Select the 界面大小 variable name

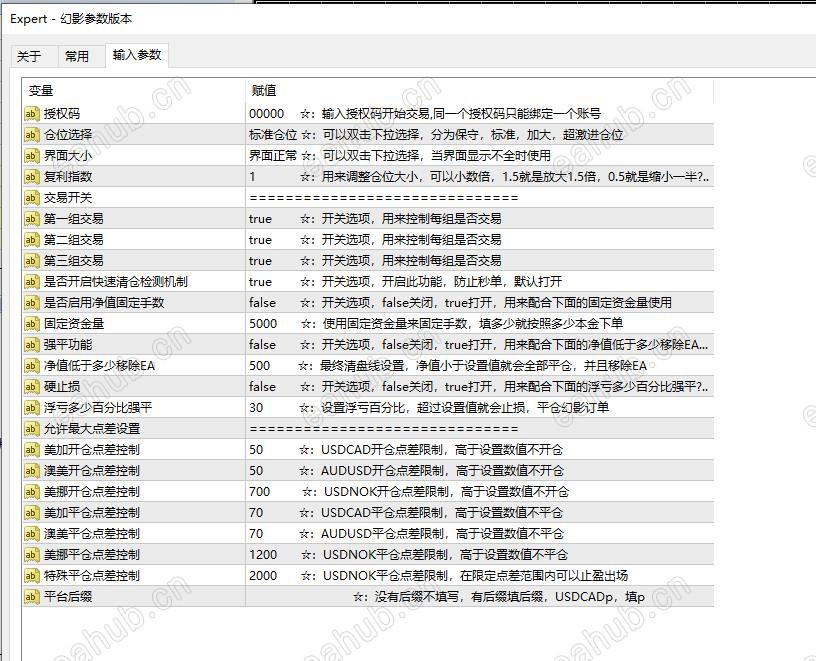coord(68,156)
